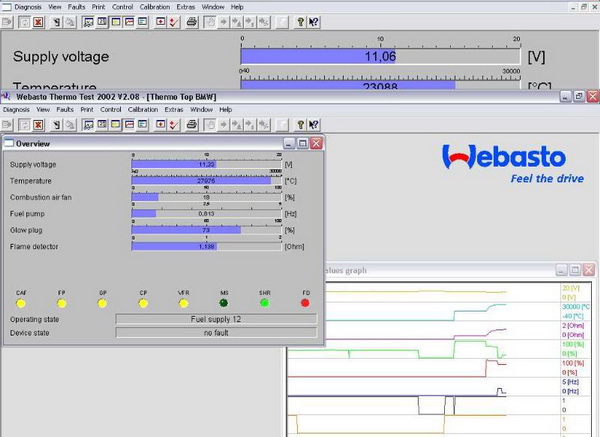Screen dimensions: 600x437
Task: Click the red X stop icon in the back window's top toolbar
Action: point(38,22)
